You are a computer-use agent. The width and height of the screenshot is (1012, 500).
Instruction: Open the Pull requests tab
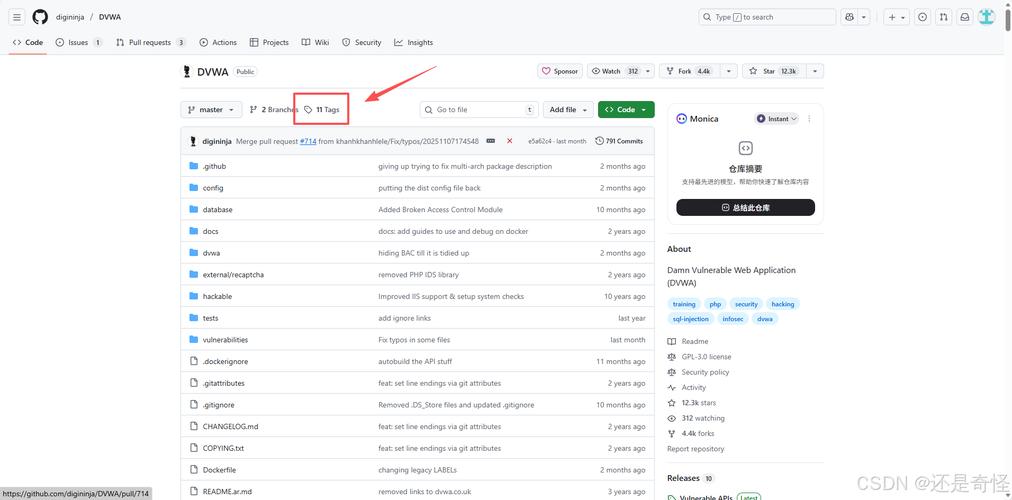(x=151, y=43)
